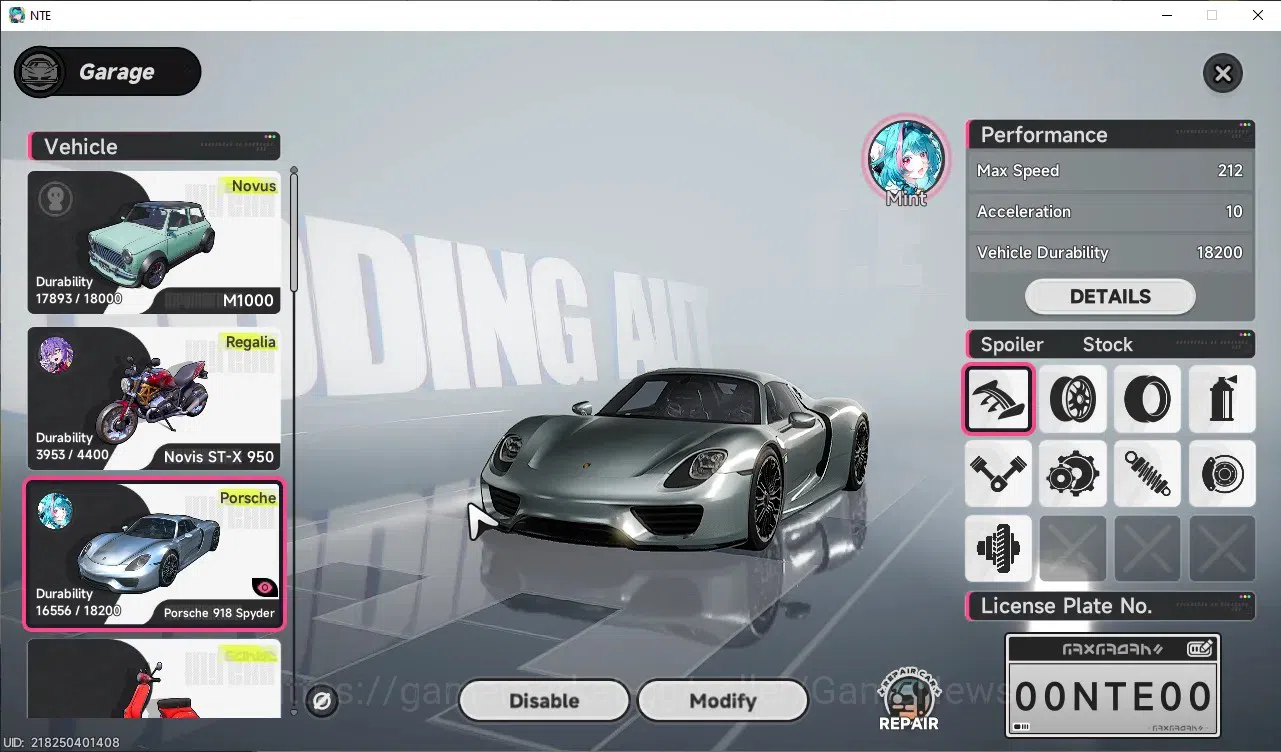1281x752 pixels.
Task: Click the NTE app icon in title bar
Action: [x=16, y=15]
